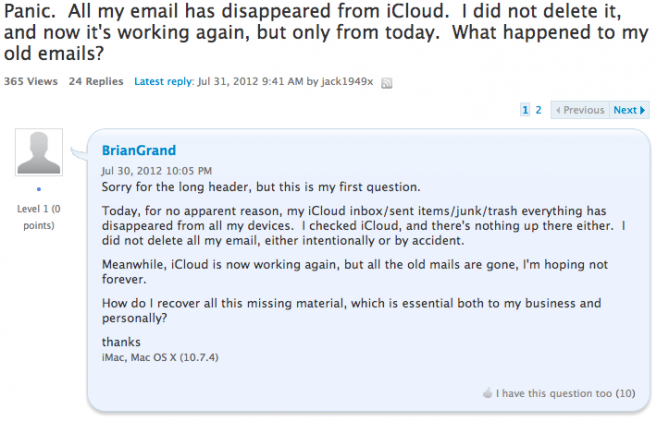Image resolution: width=657 pixels, height=421 pixels.
Task: Click the 365 Views count
Action: click(x=31, y=81)
